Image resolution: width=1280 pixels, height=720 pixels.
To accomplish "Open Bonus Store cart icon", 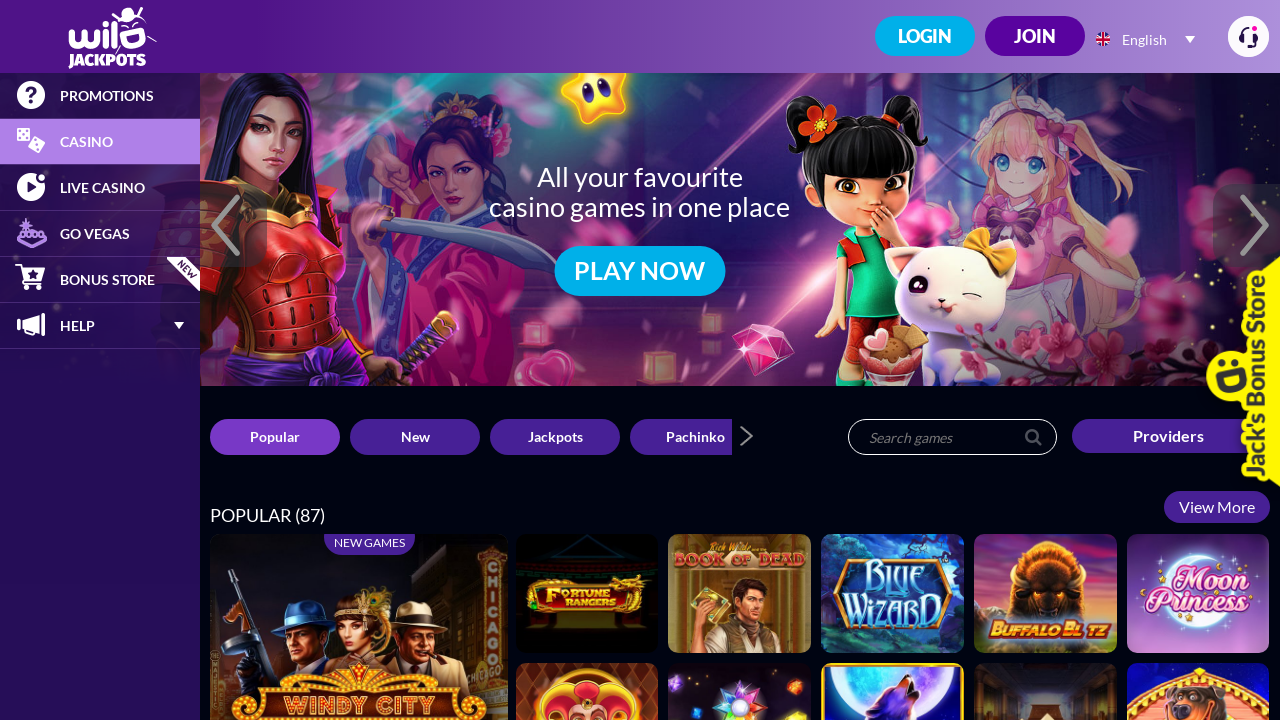I will [x=31, y=279].
